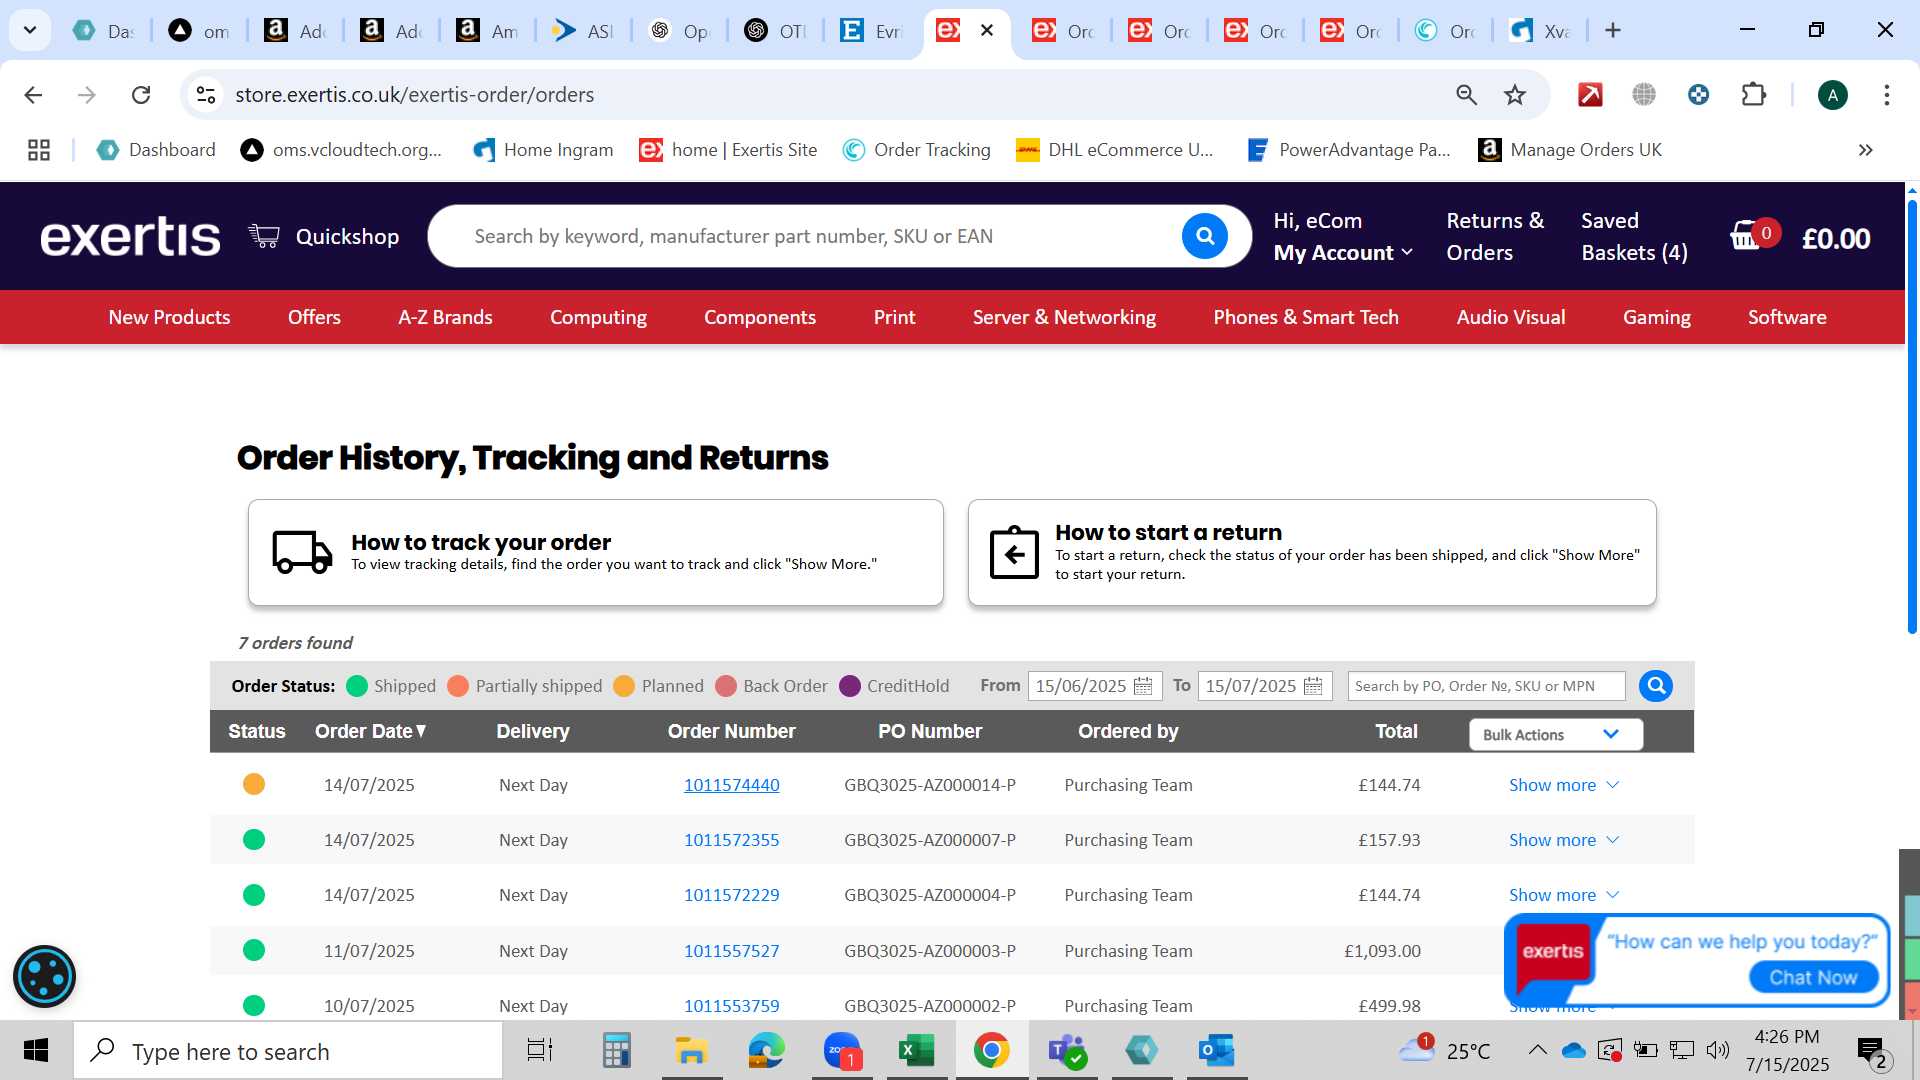This screenshot has width=1920, height=1080.
Task: Sort by the Order Date column header
Action: (x=371, y=731)
